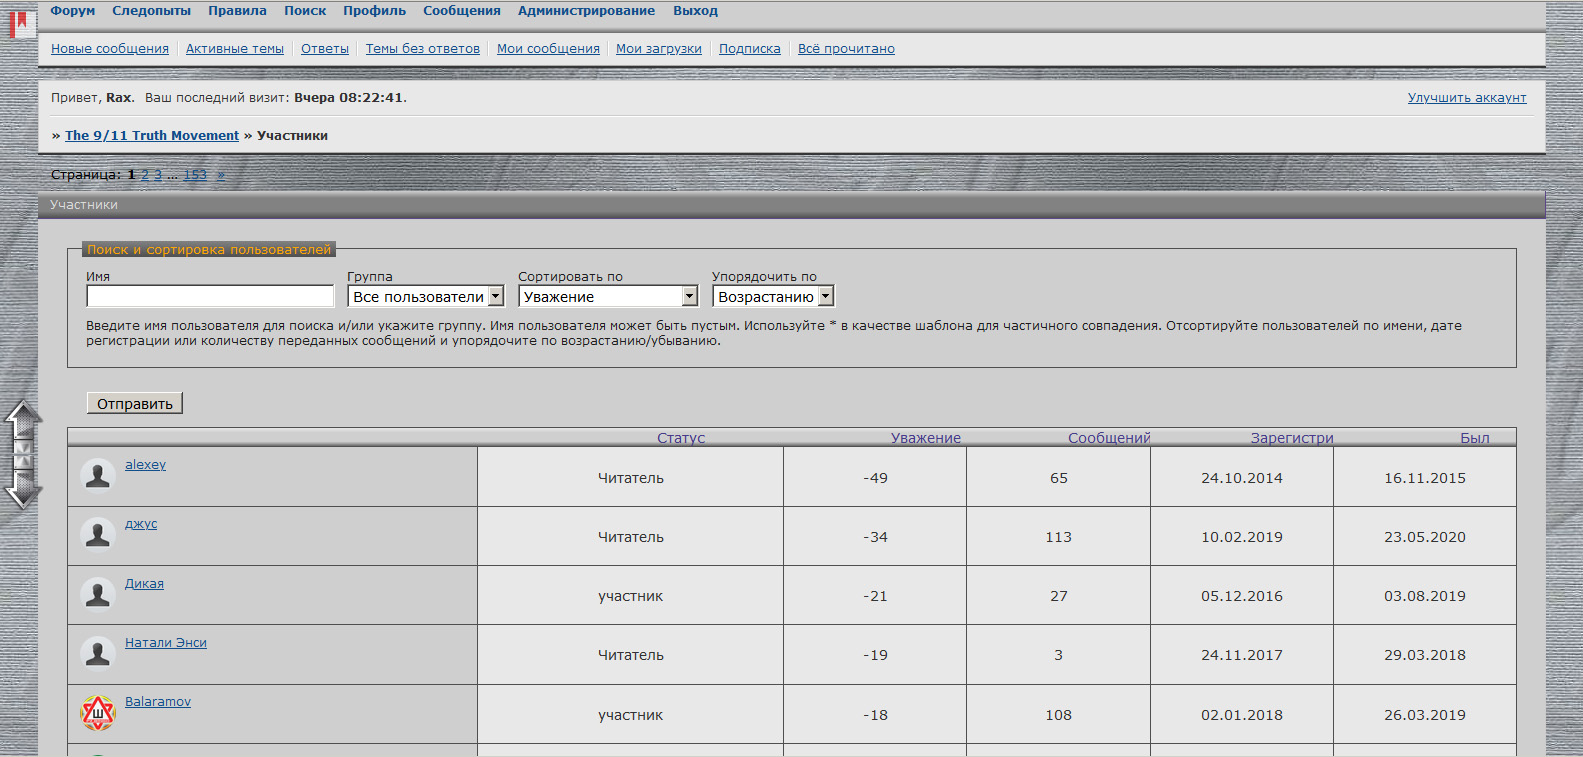
Task: Open джус's user profile link
Action: click(141, 524)
